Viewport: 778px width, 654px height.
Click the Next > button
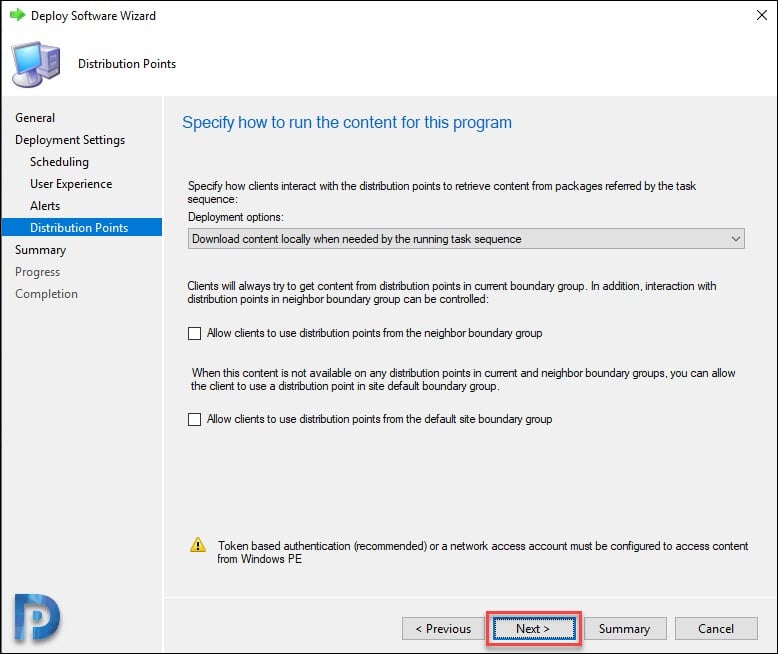tap(533, 629)
